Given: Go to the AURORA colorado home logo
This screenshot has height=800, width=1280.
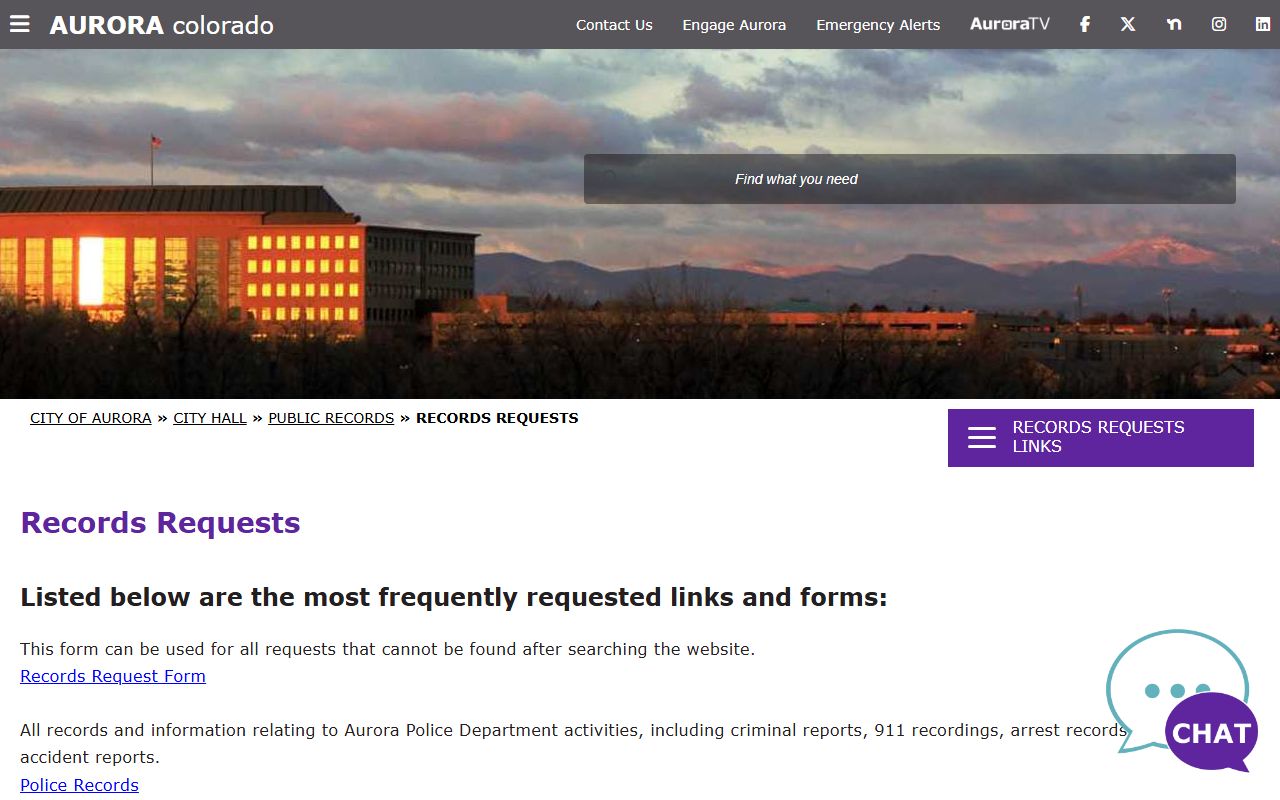Looking at the screenshot, I should pyautogui.click(x=161, y=25).
